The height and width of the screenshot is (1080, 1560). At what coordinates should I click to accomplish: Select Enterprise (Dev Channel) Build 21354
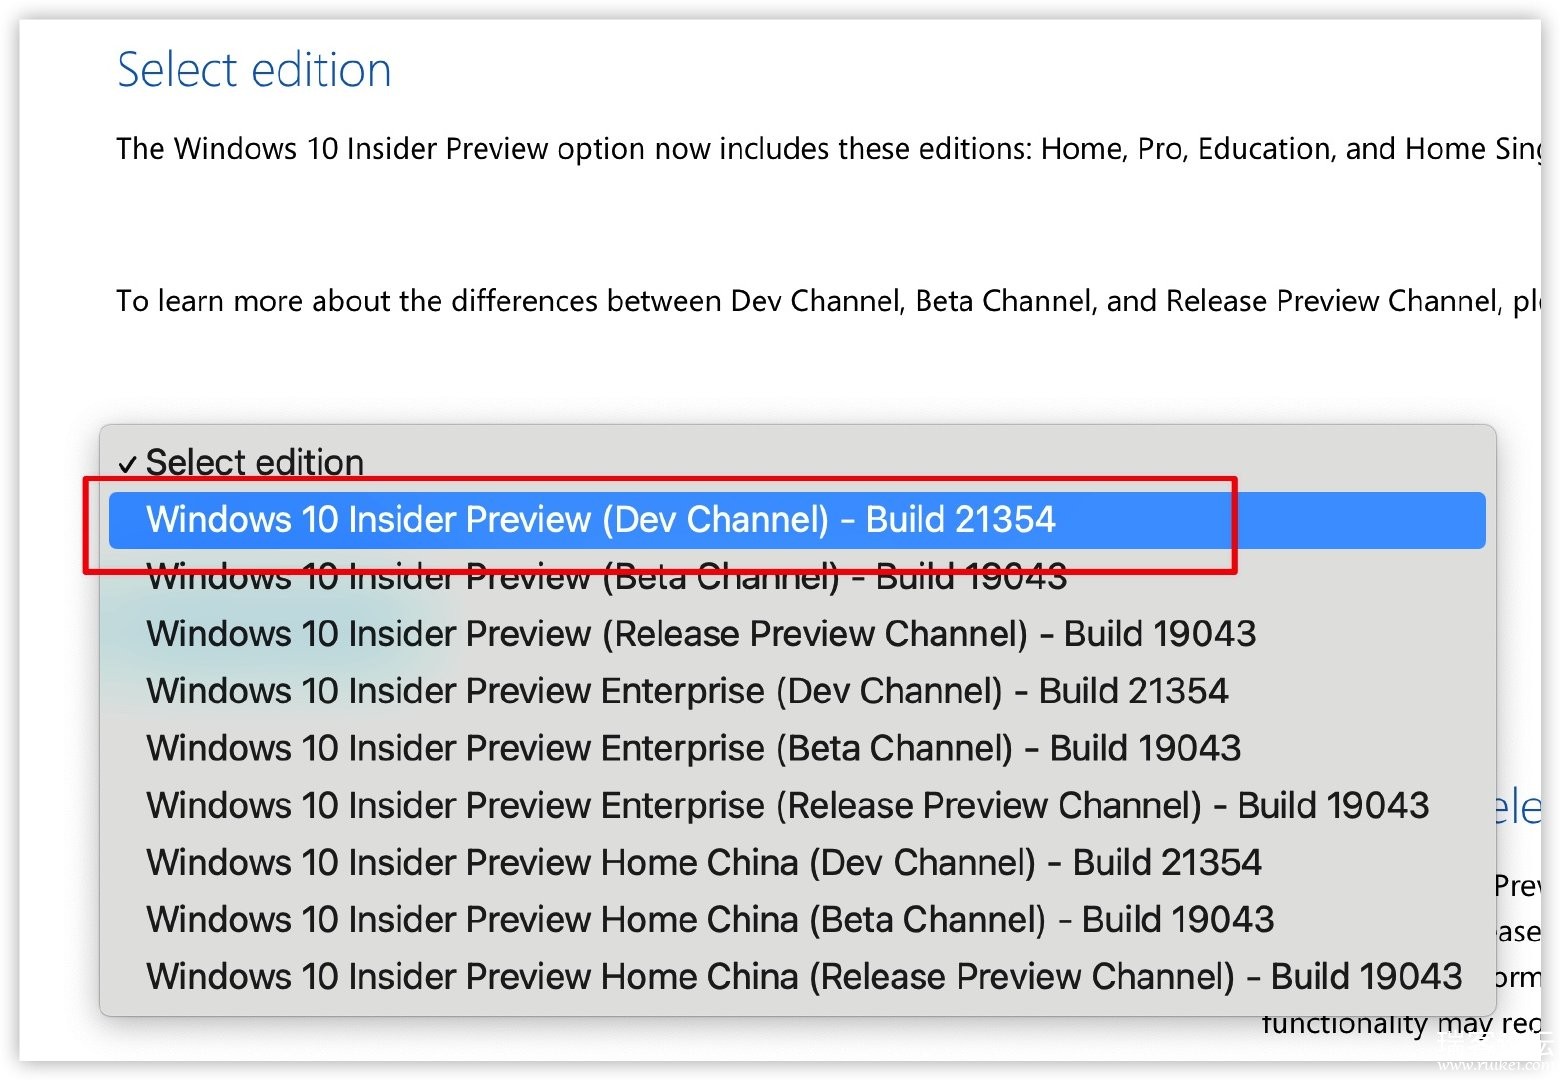pyautogui.click(x=797, y=691)
